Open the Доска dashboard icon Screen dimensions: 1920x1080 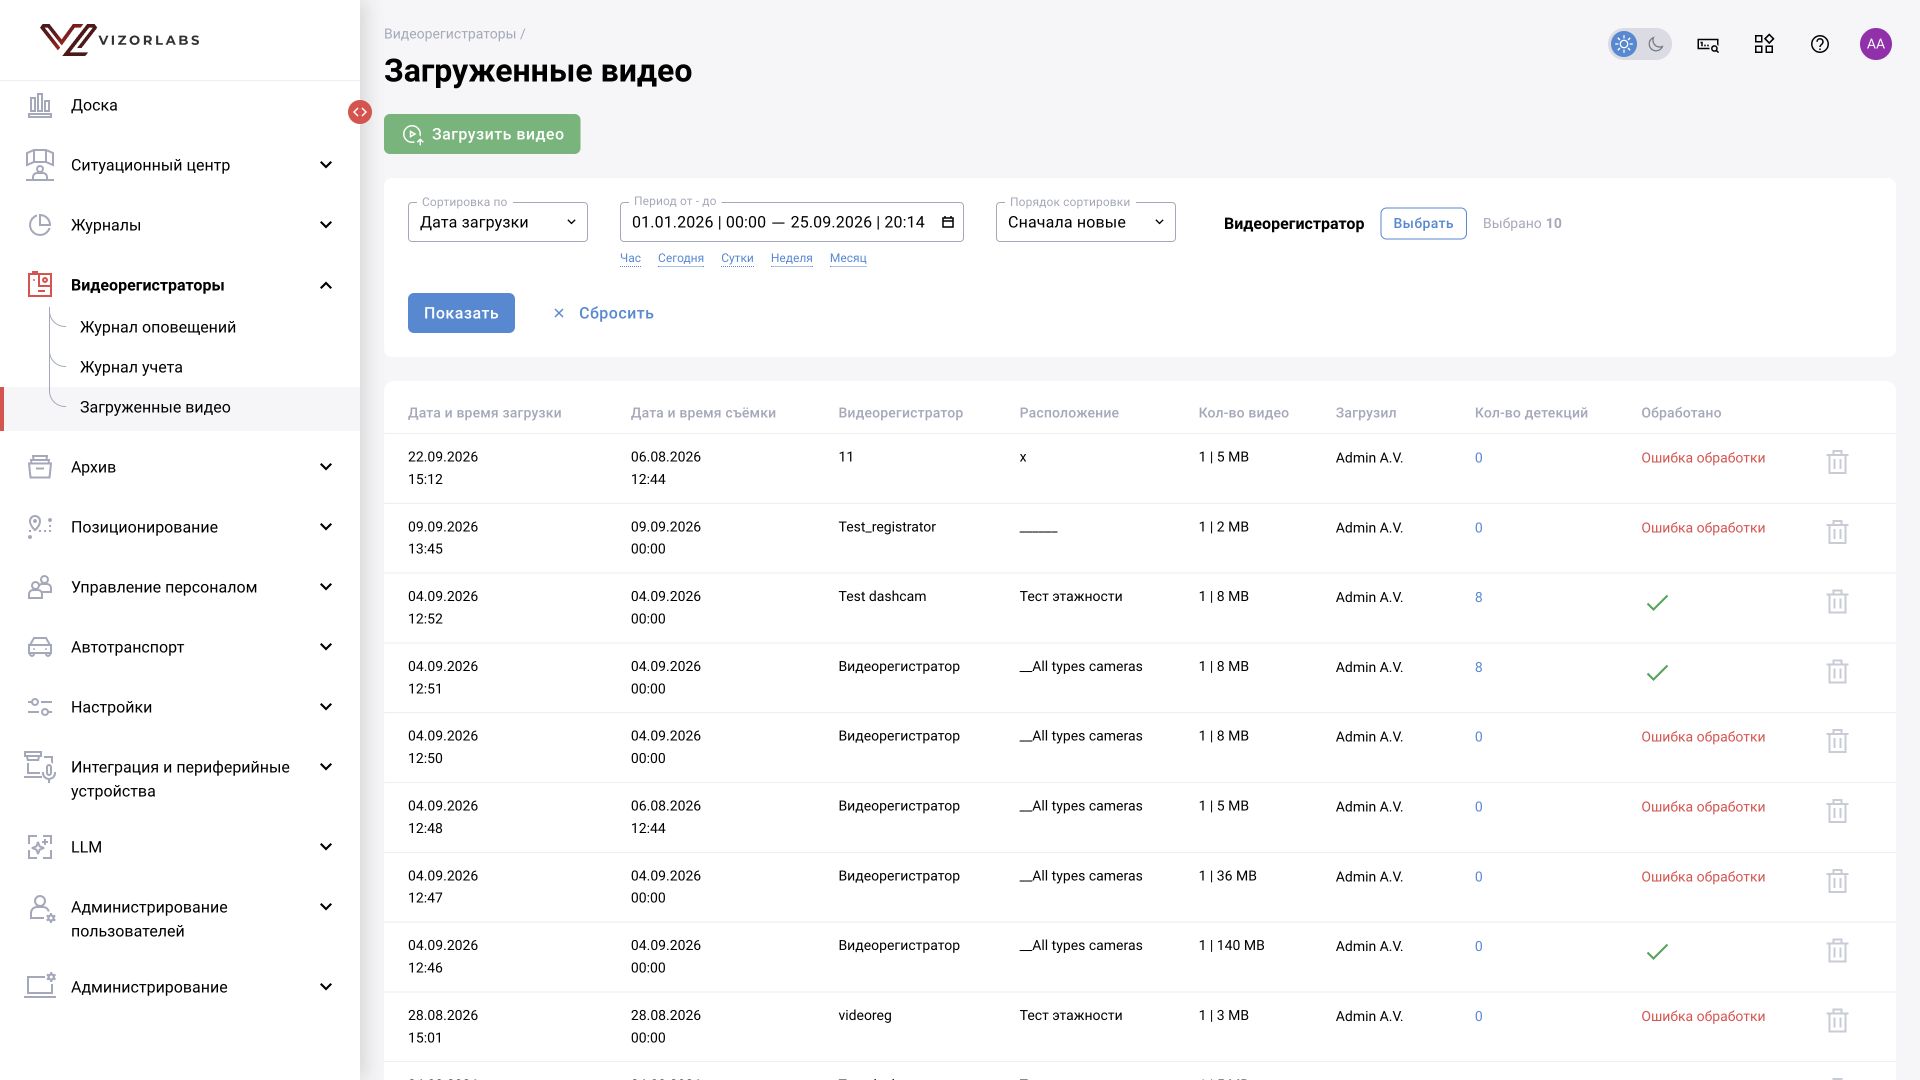[x=40, y=105]
